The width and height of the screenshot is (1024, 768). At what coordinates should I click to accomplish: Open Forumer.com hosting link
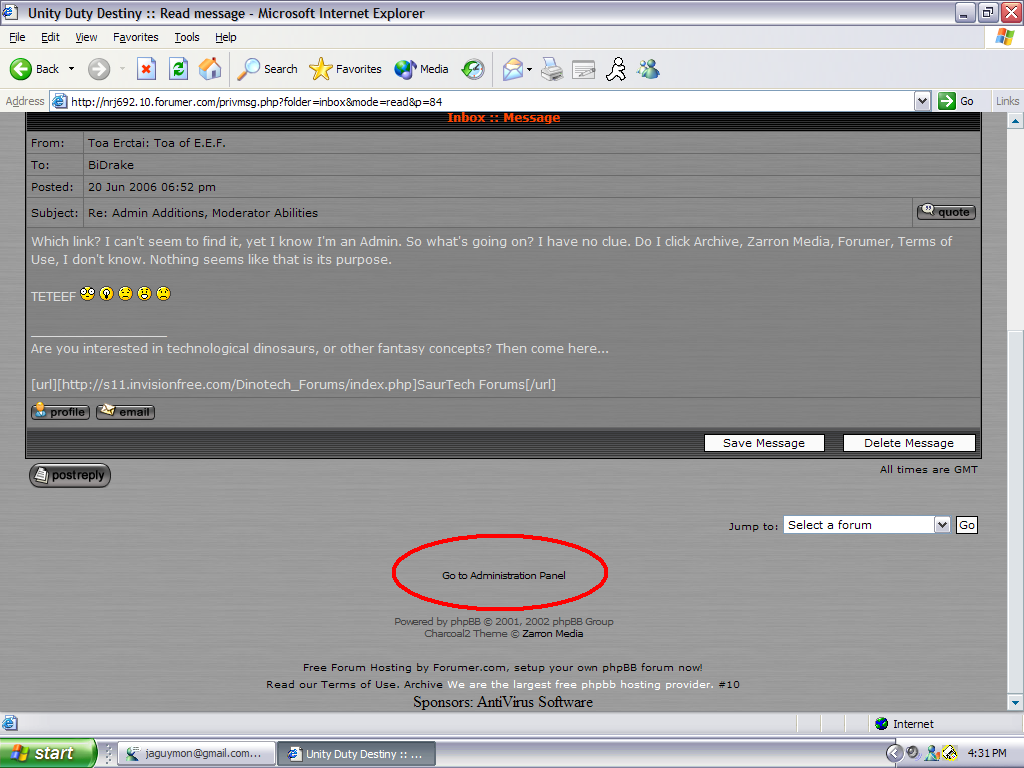tap(470, 667)
